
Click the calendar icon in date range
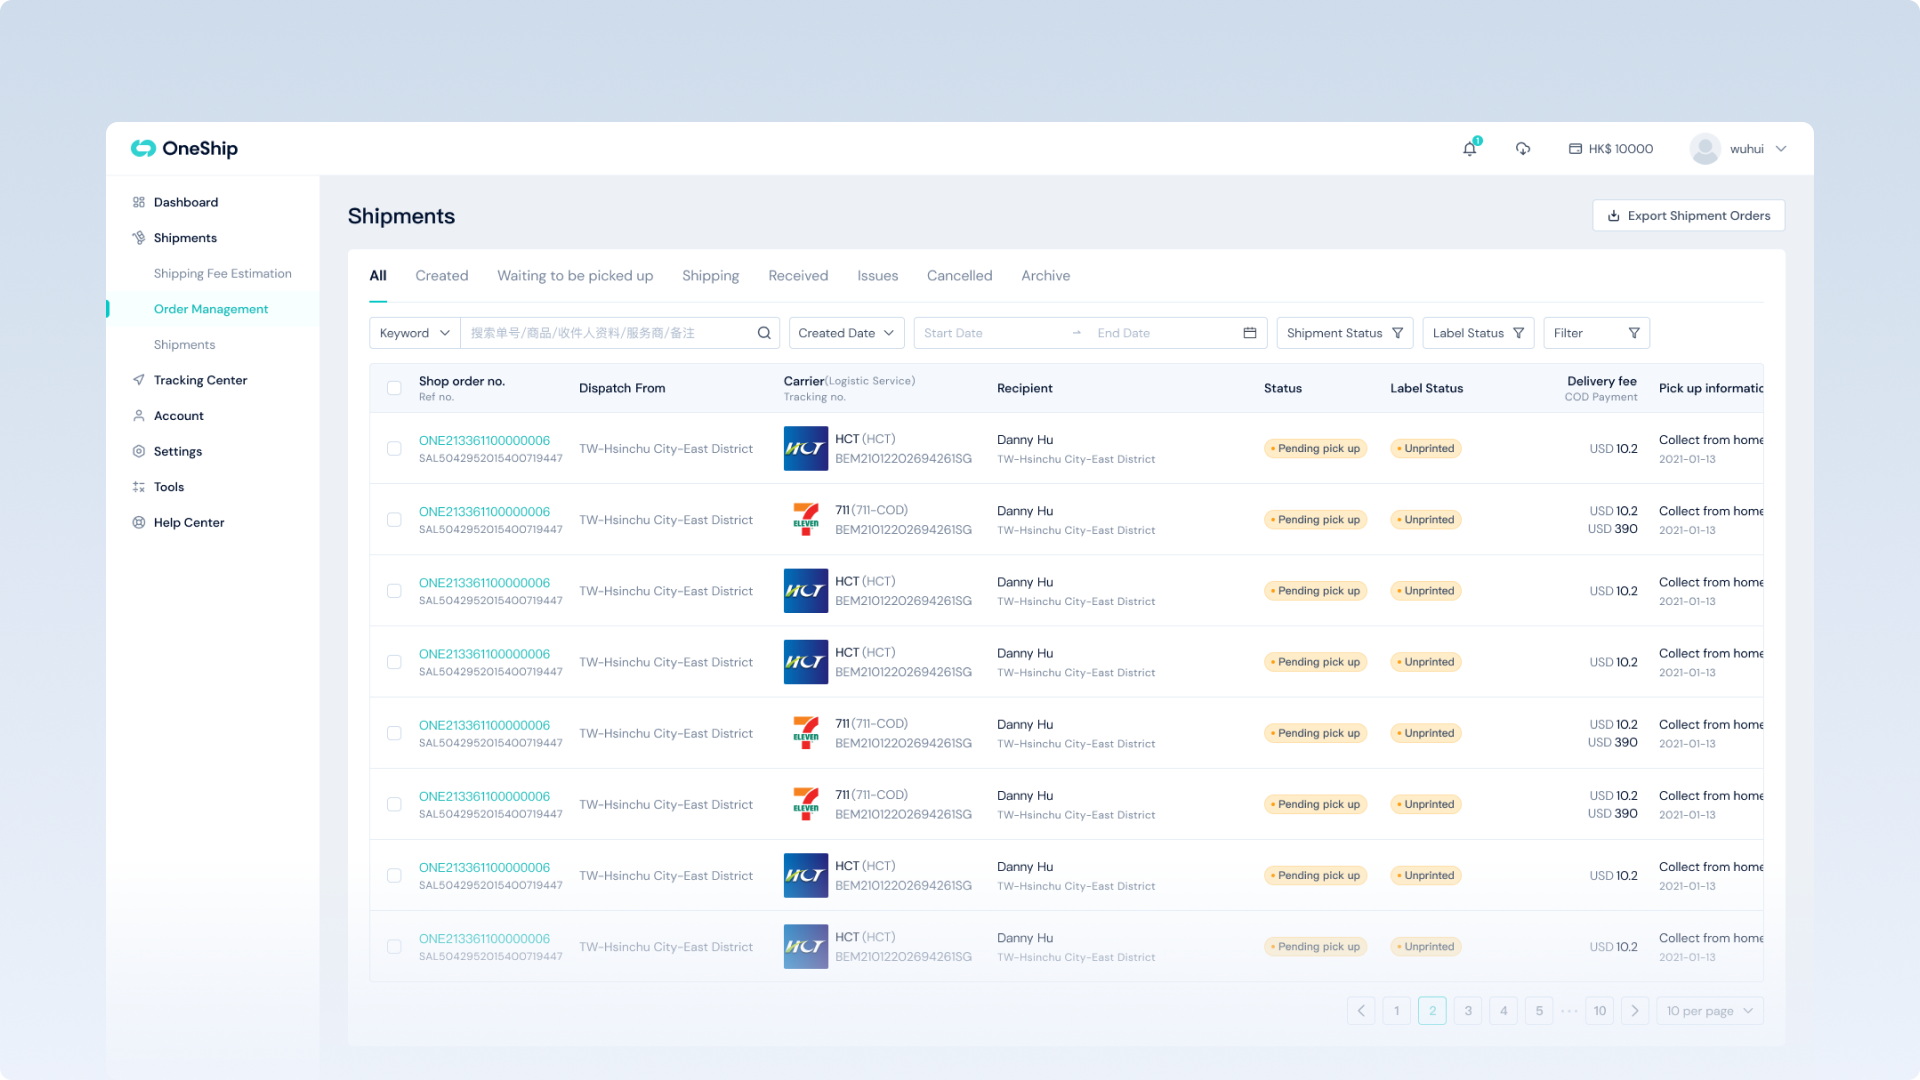tap(1250, 333)
